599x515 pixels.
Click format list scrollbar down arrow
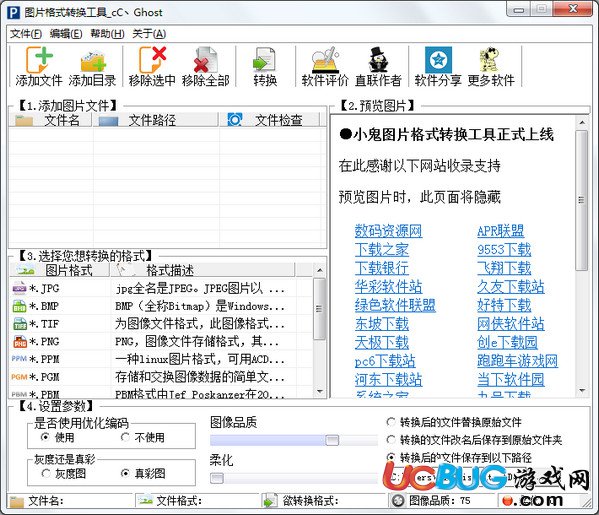319,391
